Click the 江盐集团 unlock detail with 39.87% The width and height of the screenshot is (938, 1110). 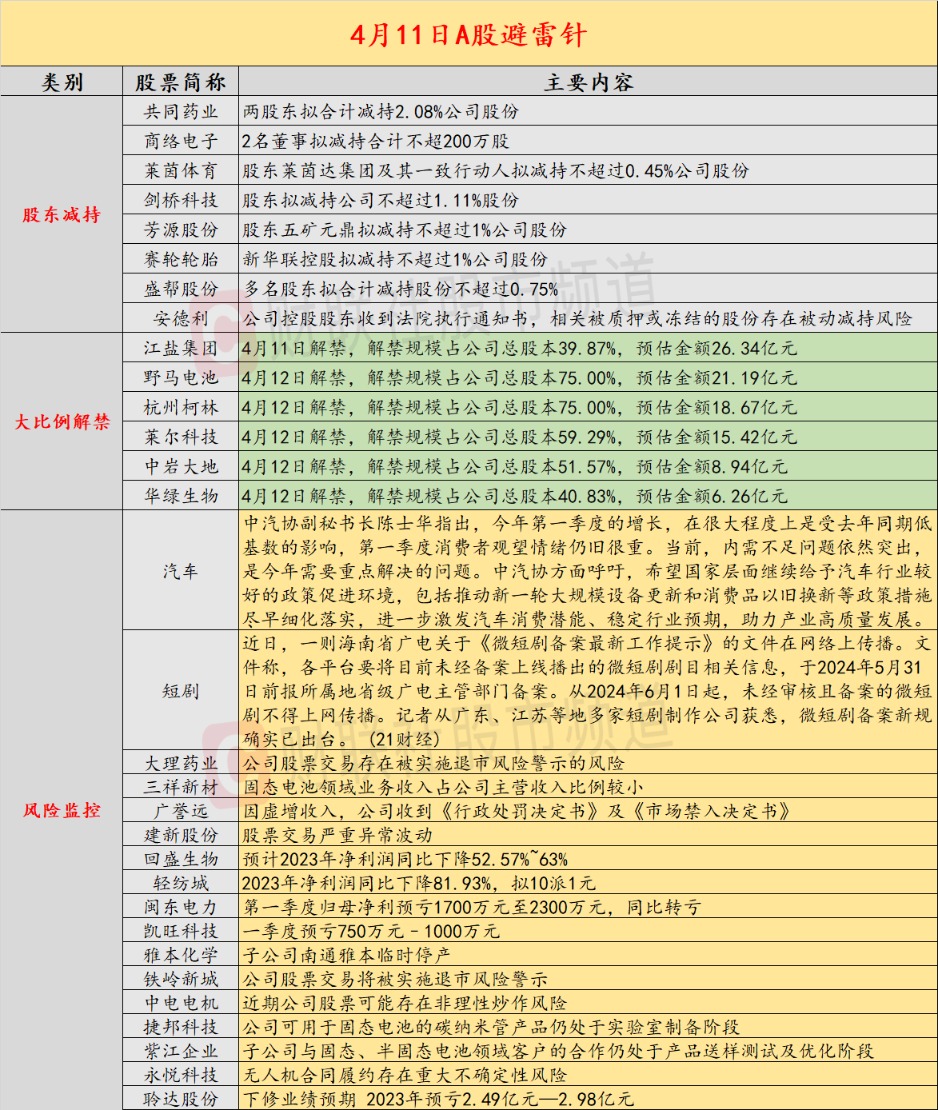point(519,348)
